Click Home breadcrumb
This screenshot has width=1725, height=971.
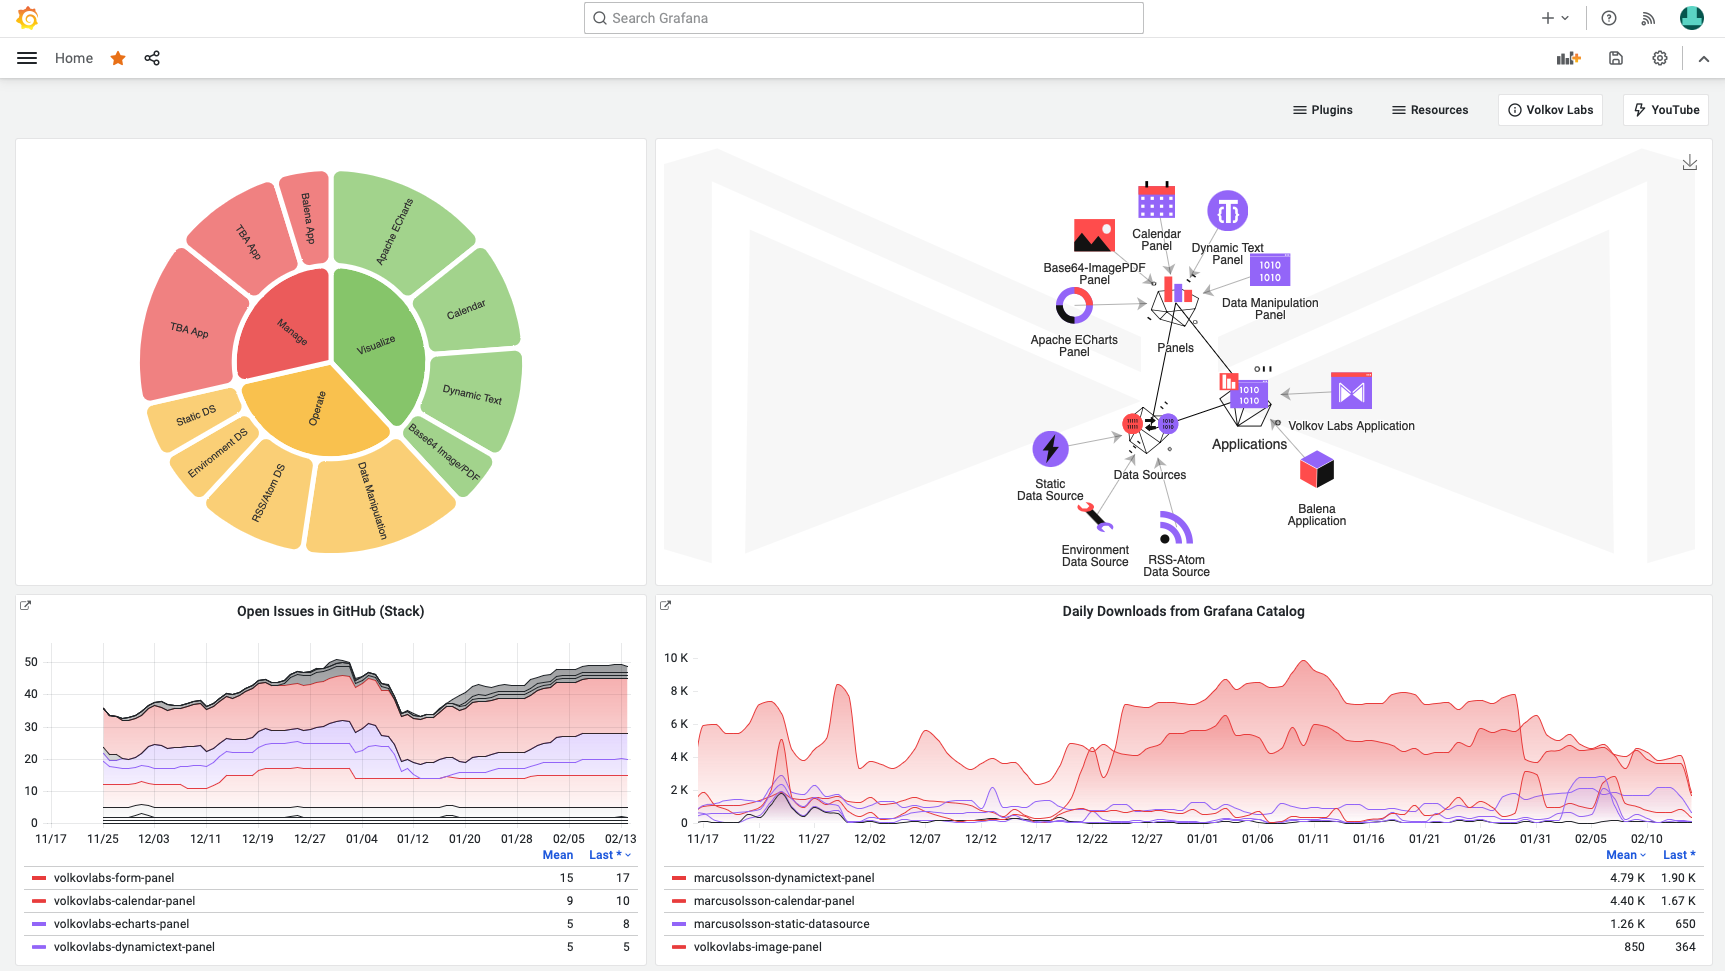(74, 58)
